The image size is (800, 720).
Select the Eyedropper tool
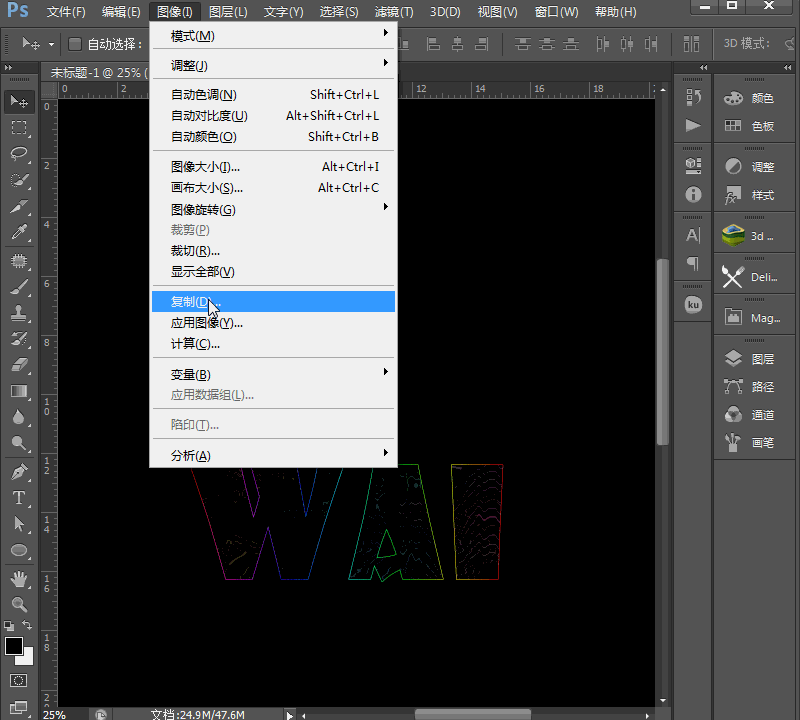(19, 233)
